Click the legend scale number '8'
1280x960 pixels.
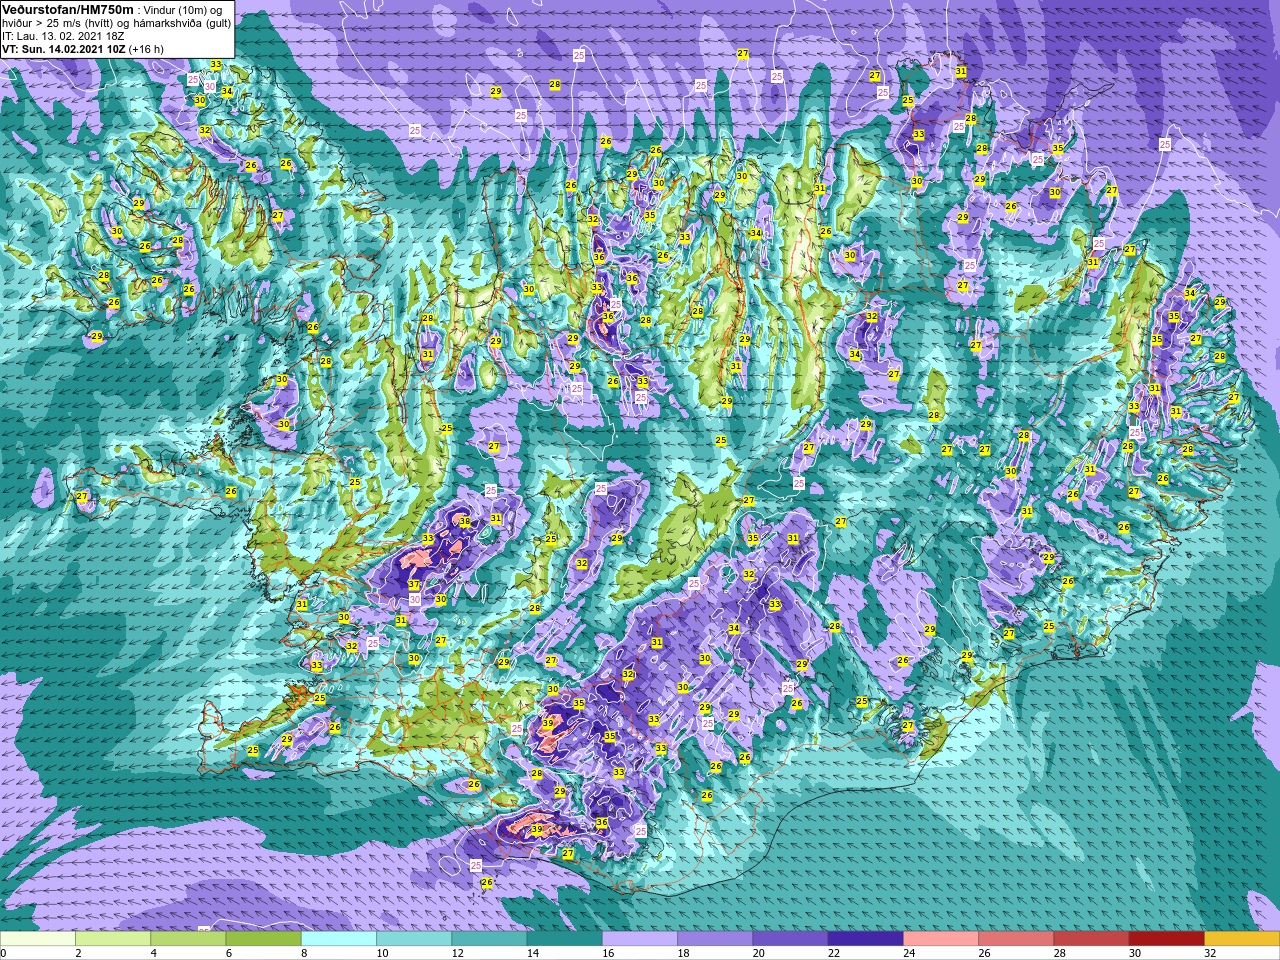pyautogui.click(x=304, y=953)
